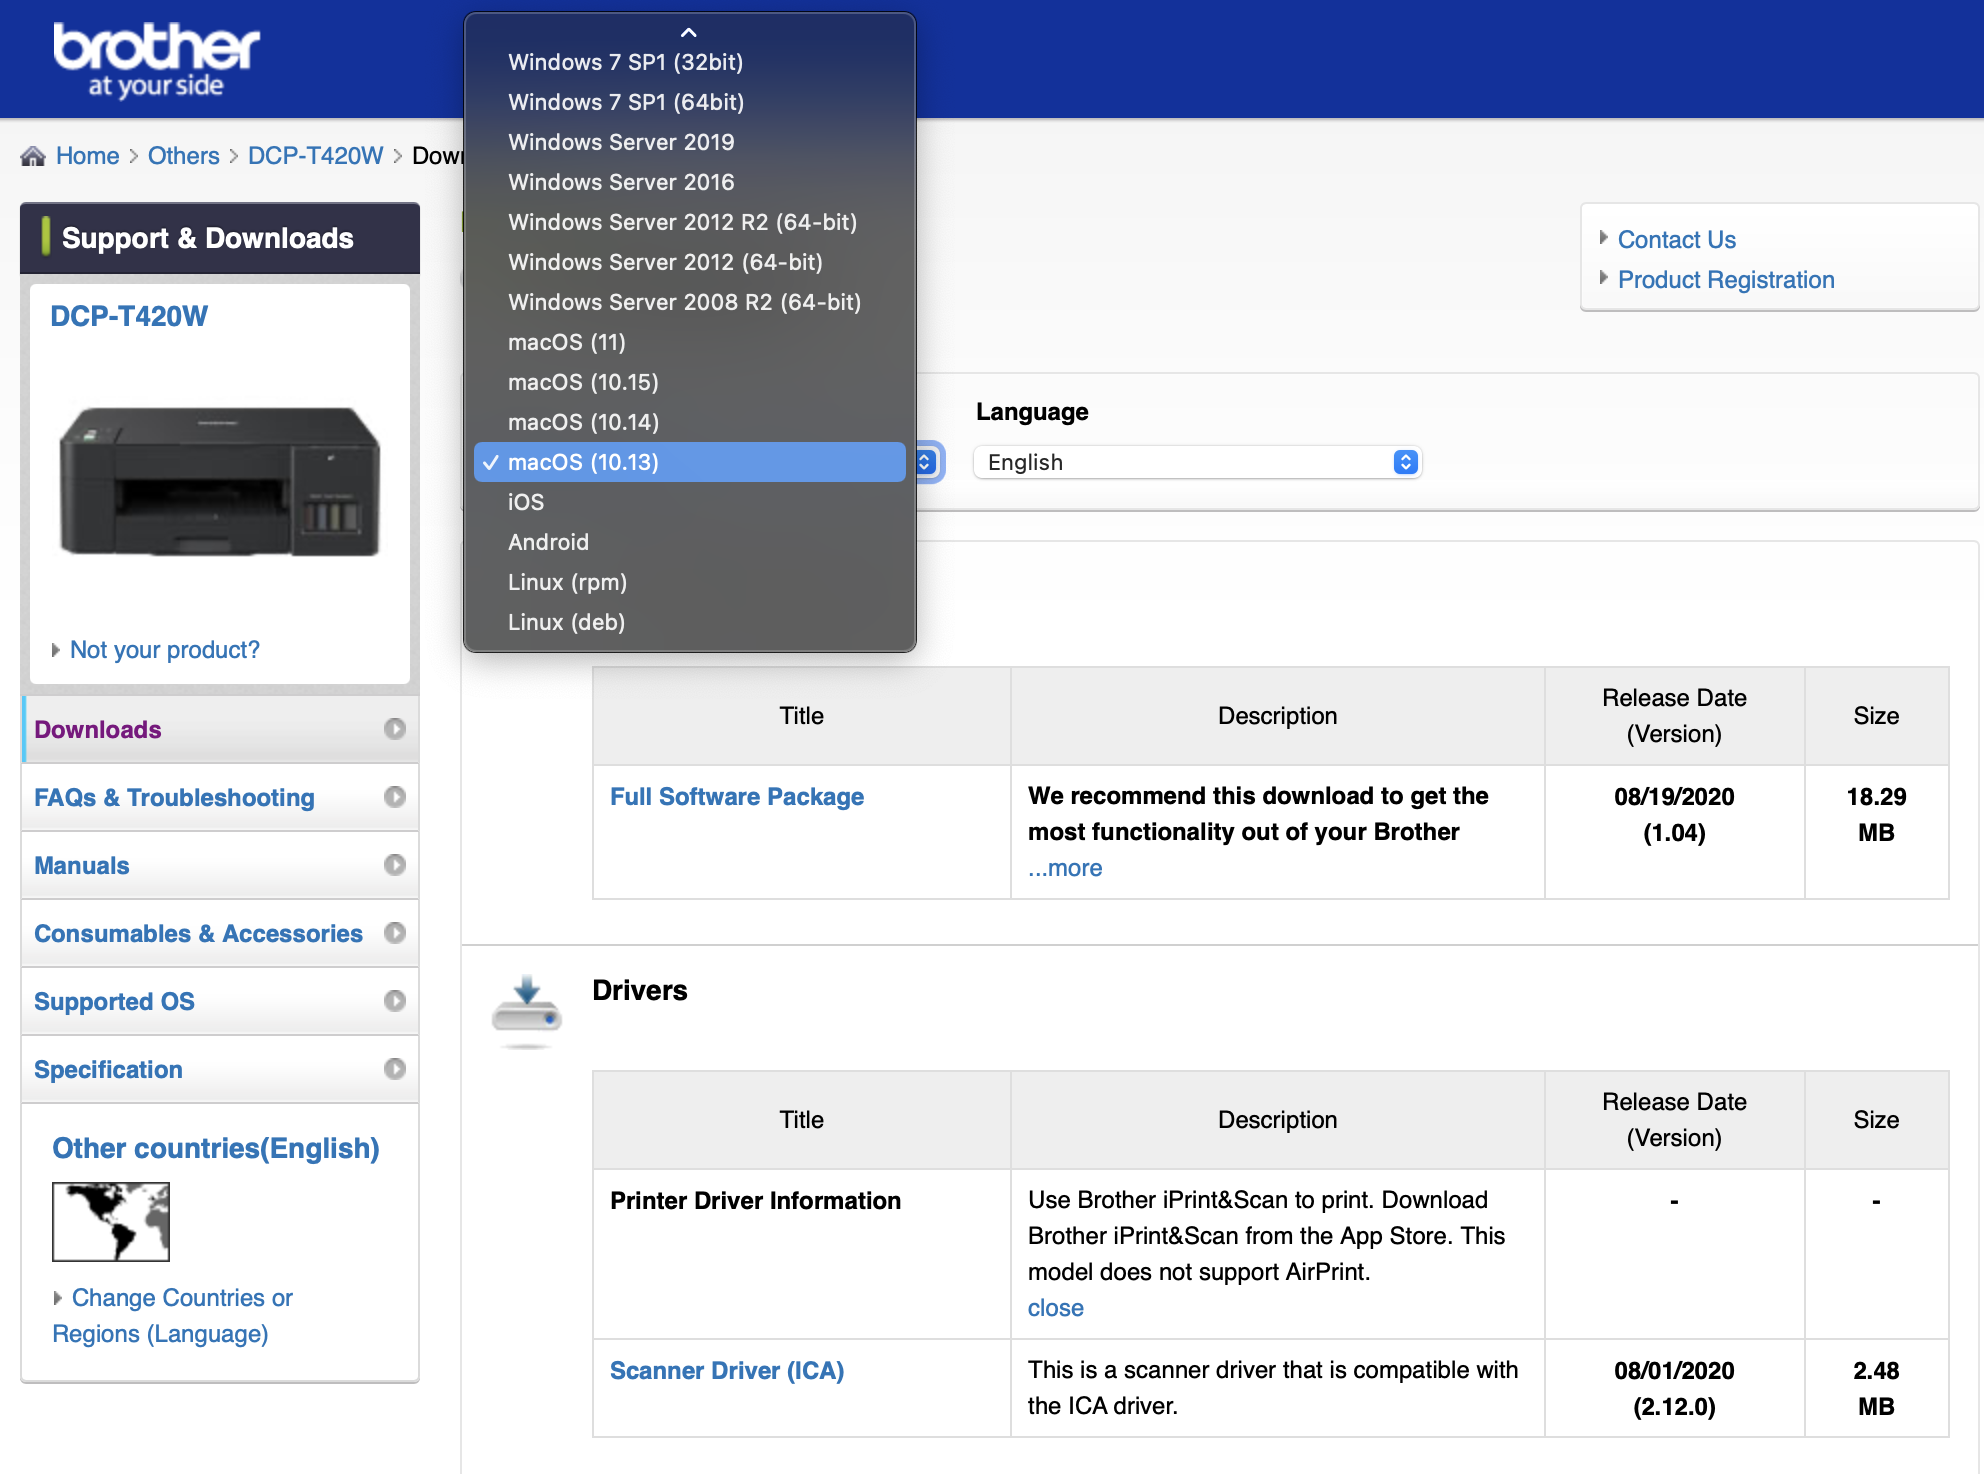Click the arrow icon beside Downloads
1984x1474 pixels.
(x=395, y=729)
